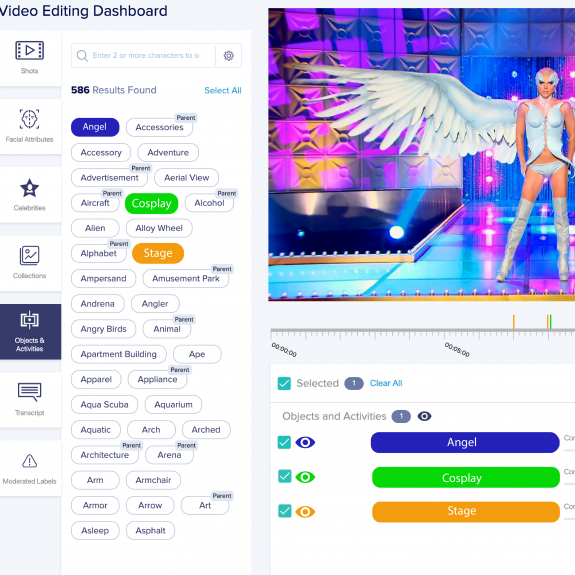Open the Celebrities star icon
The height and width of the screenshot is (575, 575).
tap(29, 188)
